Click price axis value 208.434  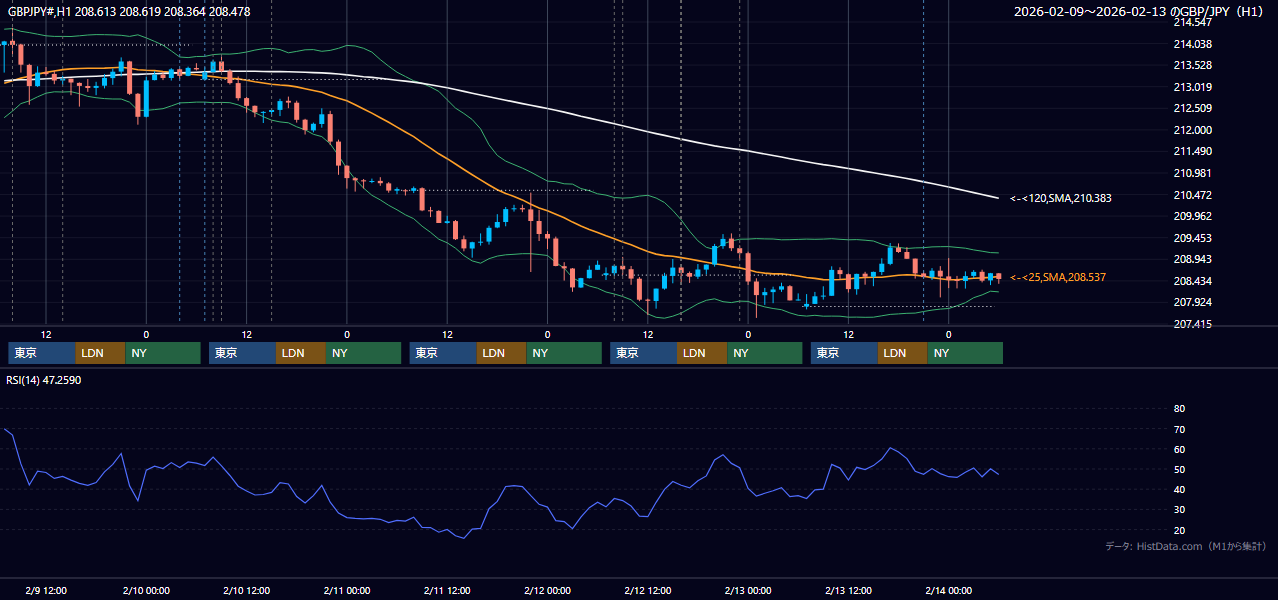point(1192,281)
